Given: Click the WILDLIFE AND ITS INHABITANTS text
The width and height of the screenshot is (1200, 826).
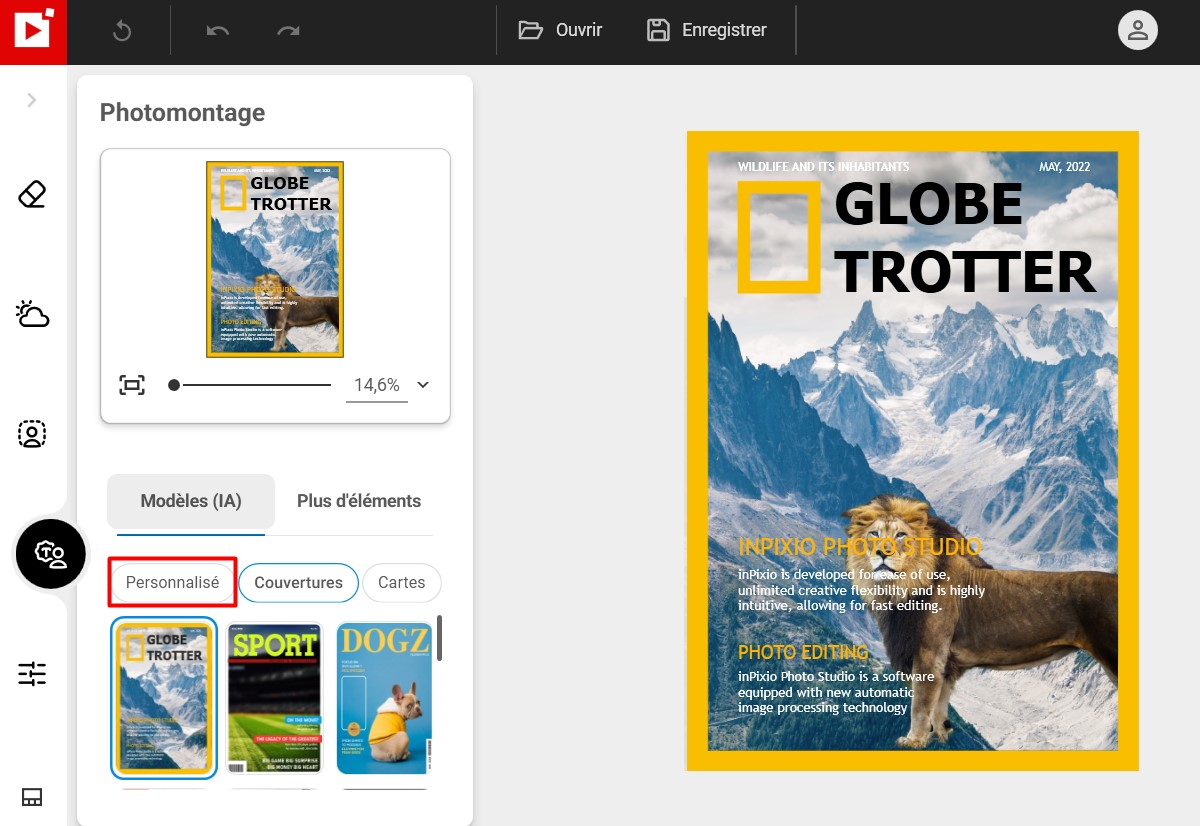Looking at the screenshot, I should pyautogui.click(x=824, y=166).
